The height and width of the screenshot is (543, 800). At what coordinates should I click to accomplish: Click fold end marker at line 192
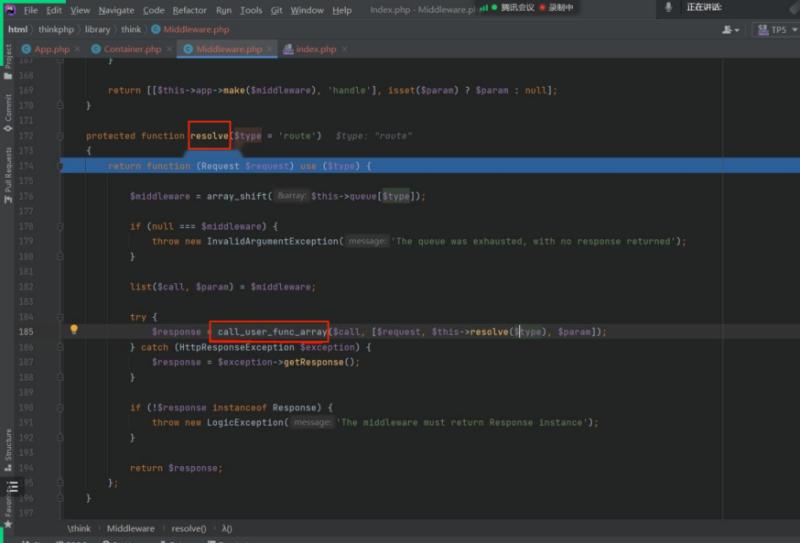60,438
